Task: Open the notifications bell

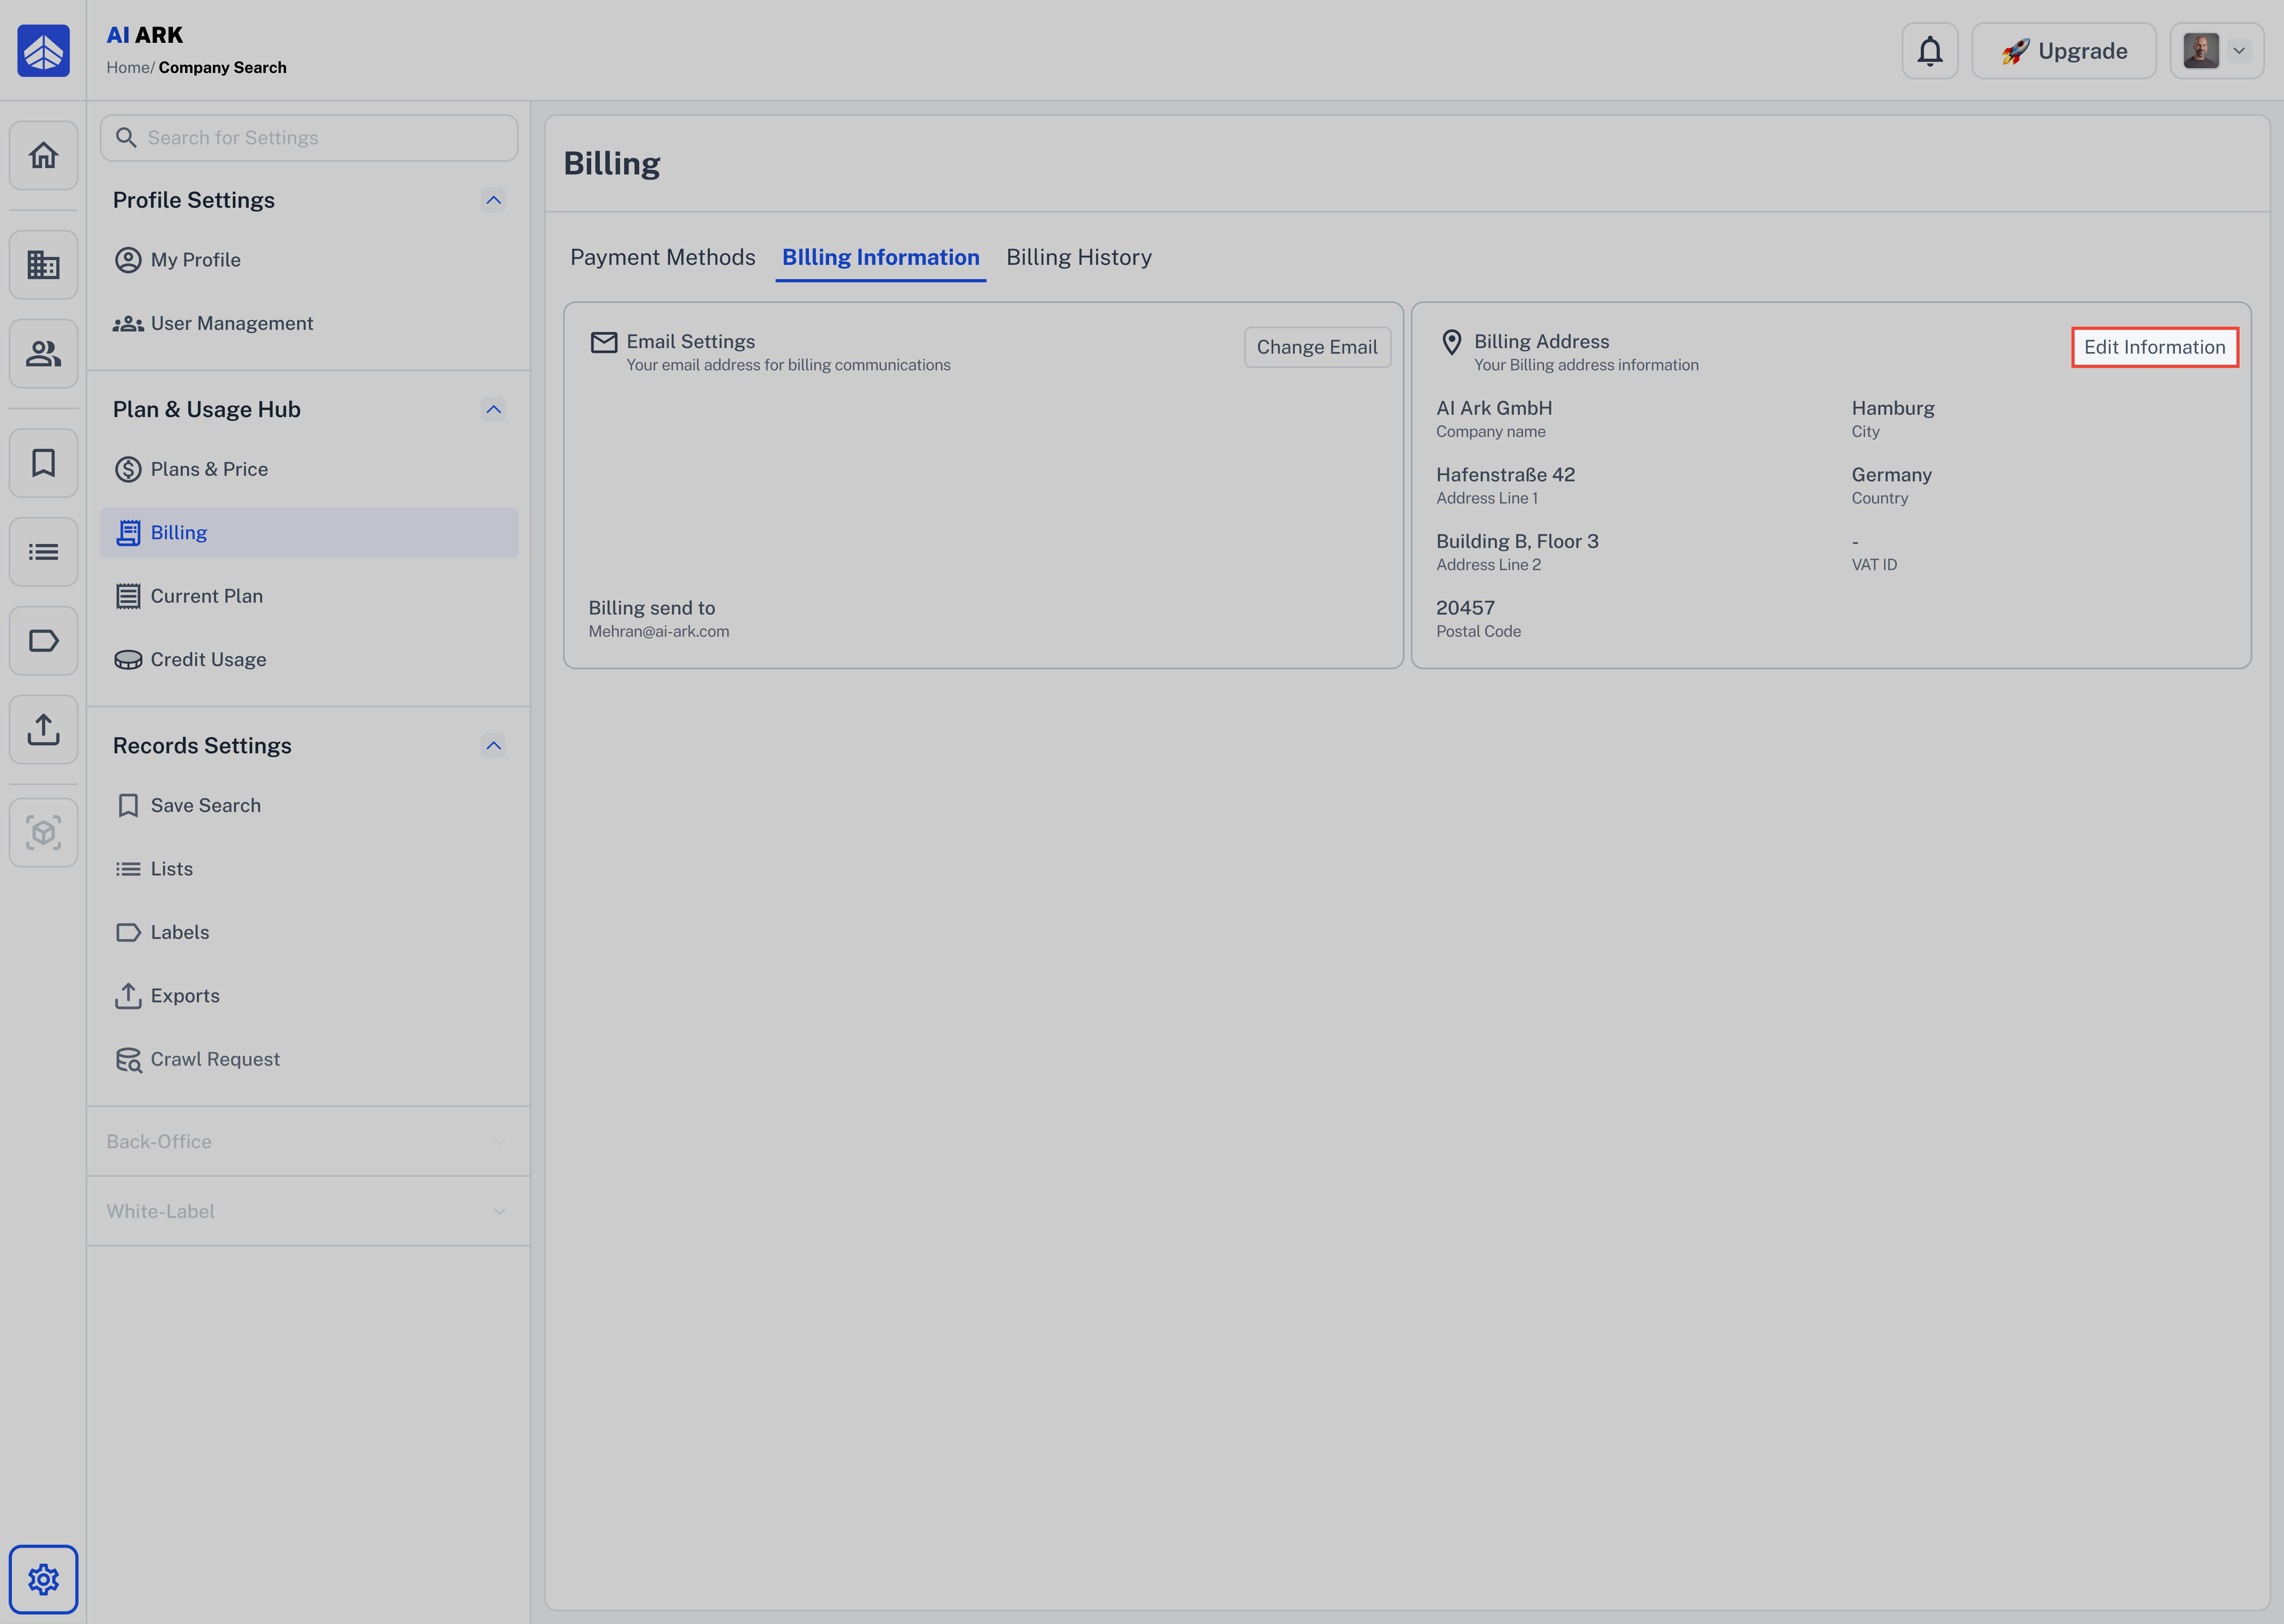Action: [1929, 51]
